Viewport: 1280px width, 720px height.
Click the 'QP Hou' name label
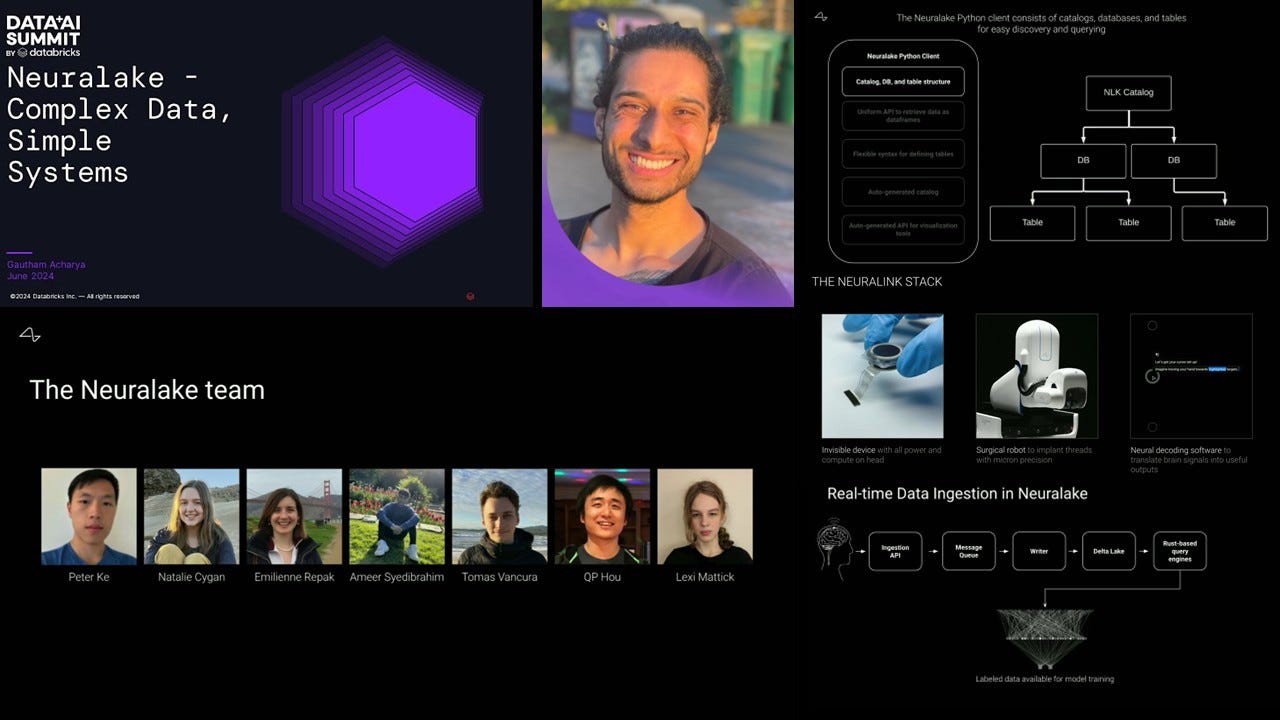[x=602, y=577]
